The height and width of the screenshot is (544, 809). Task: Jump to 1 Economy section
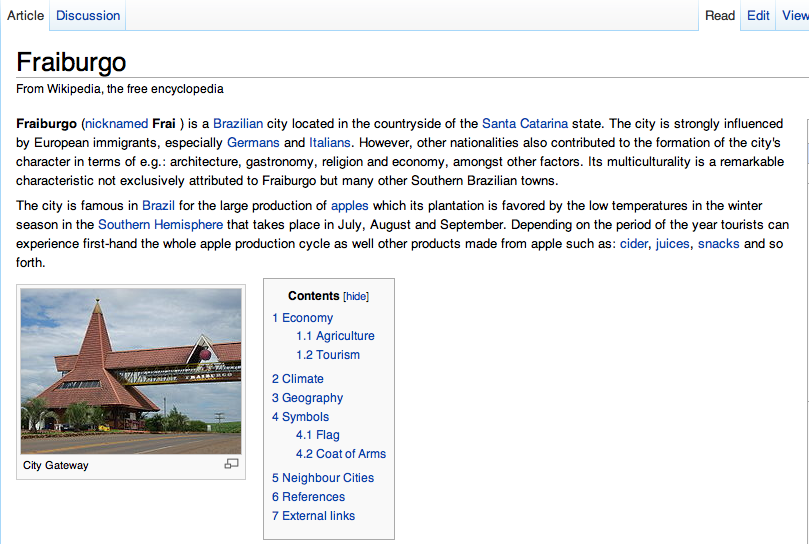click(x=302, y=318)
